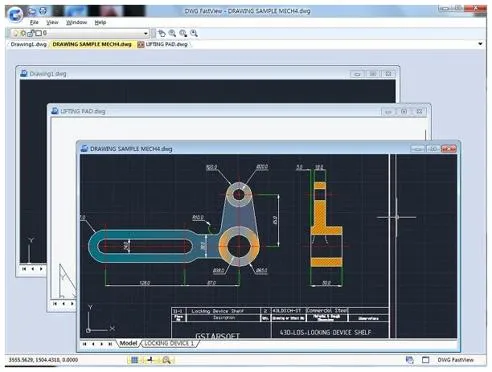Minimize the LIFTING PAD.dwg child window

point(388,112)
